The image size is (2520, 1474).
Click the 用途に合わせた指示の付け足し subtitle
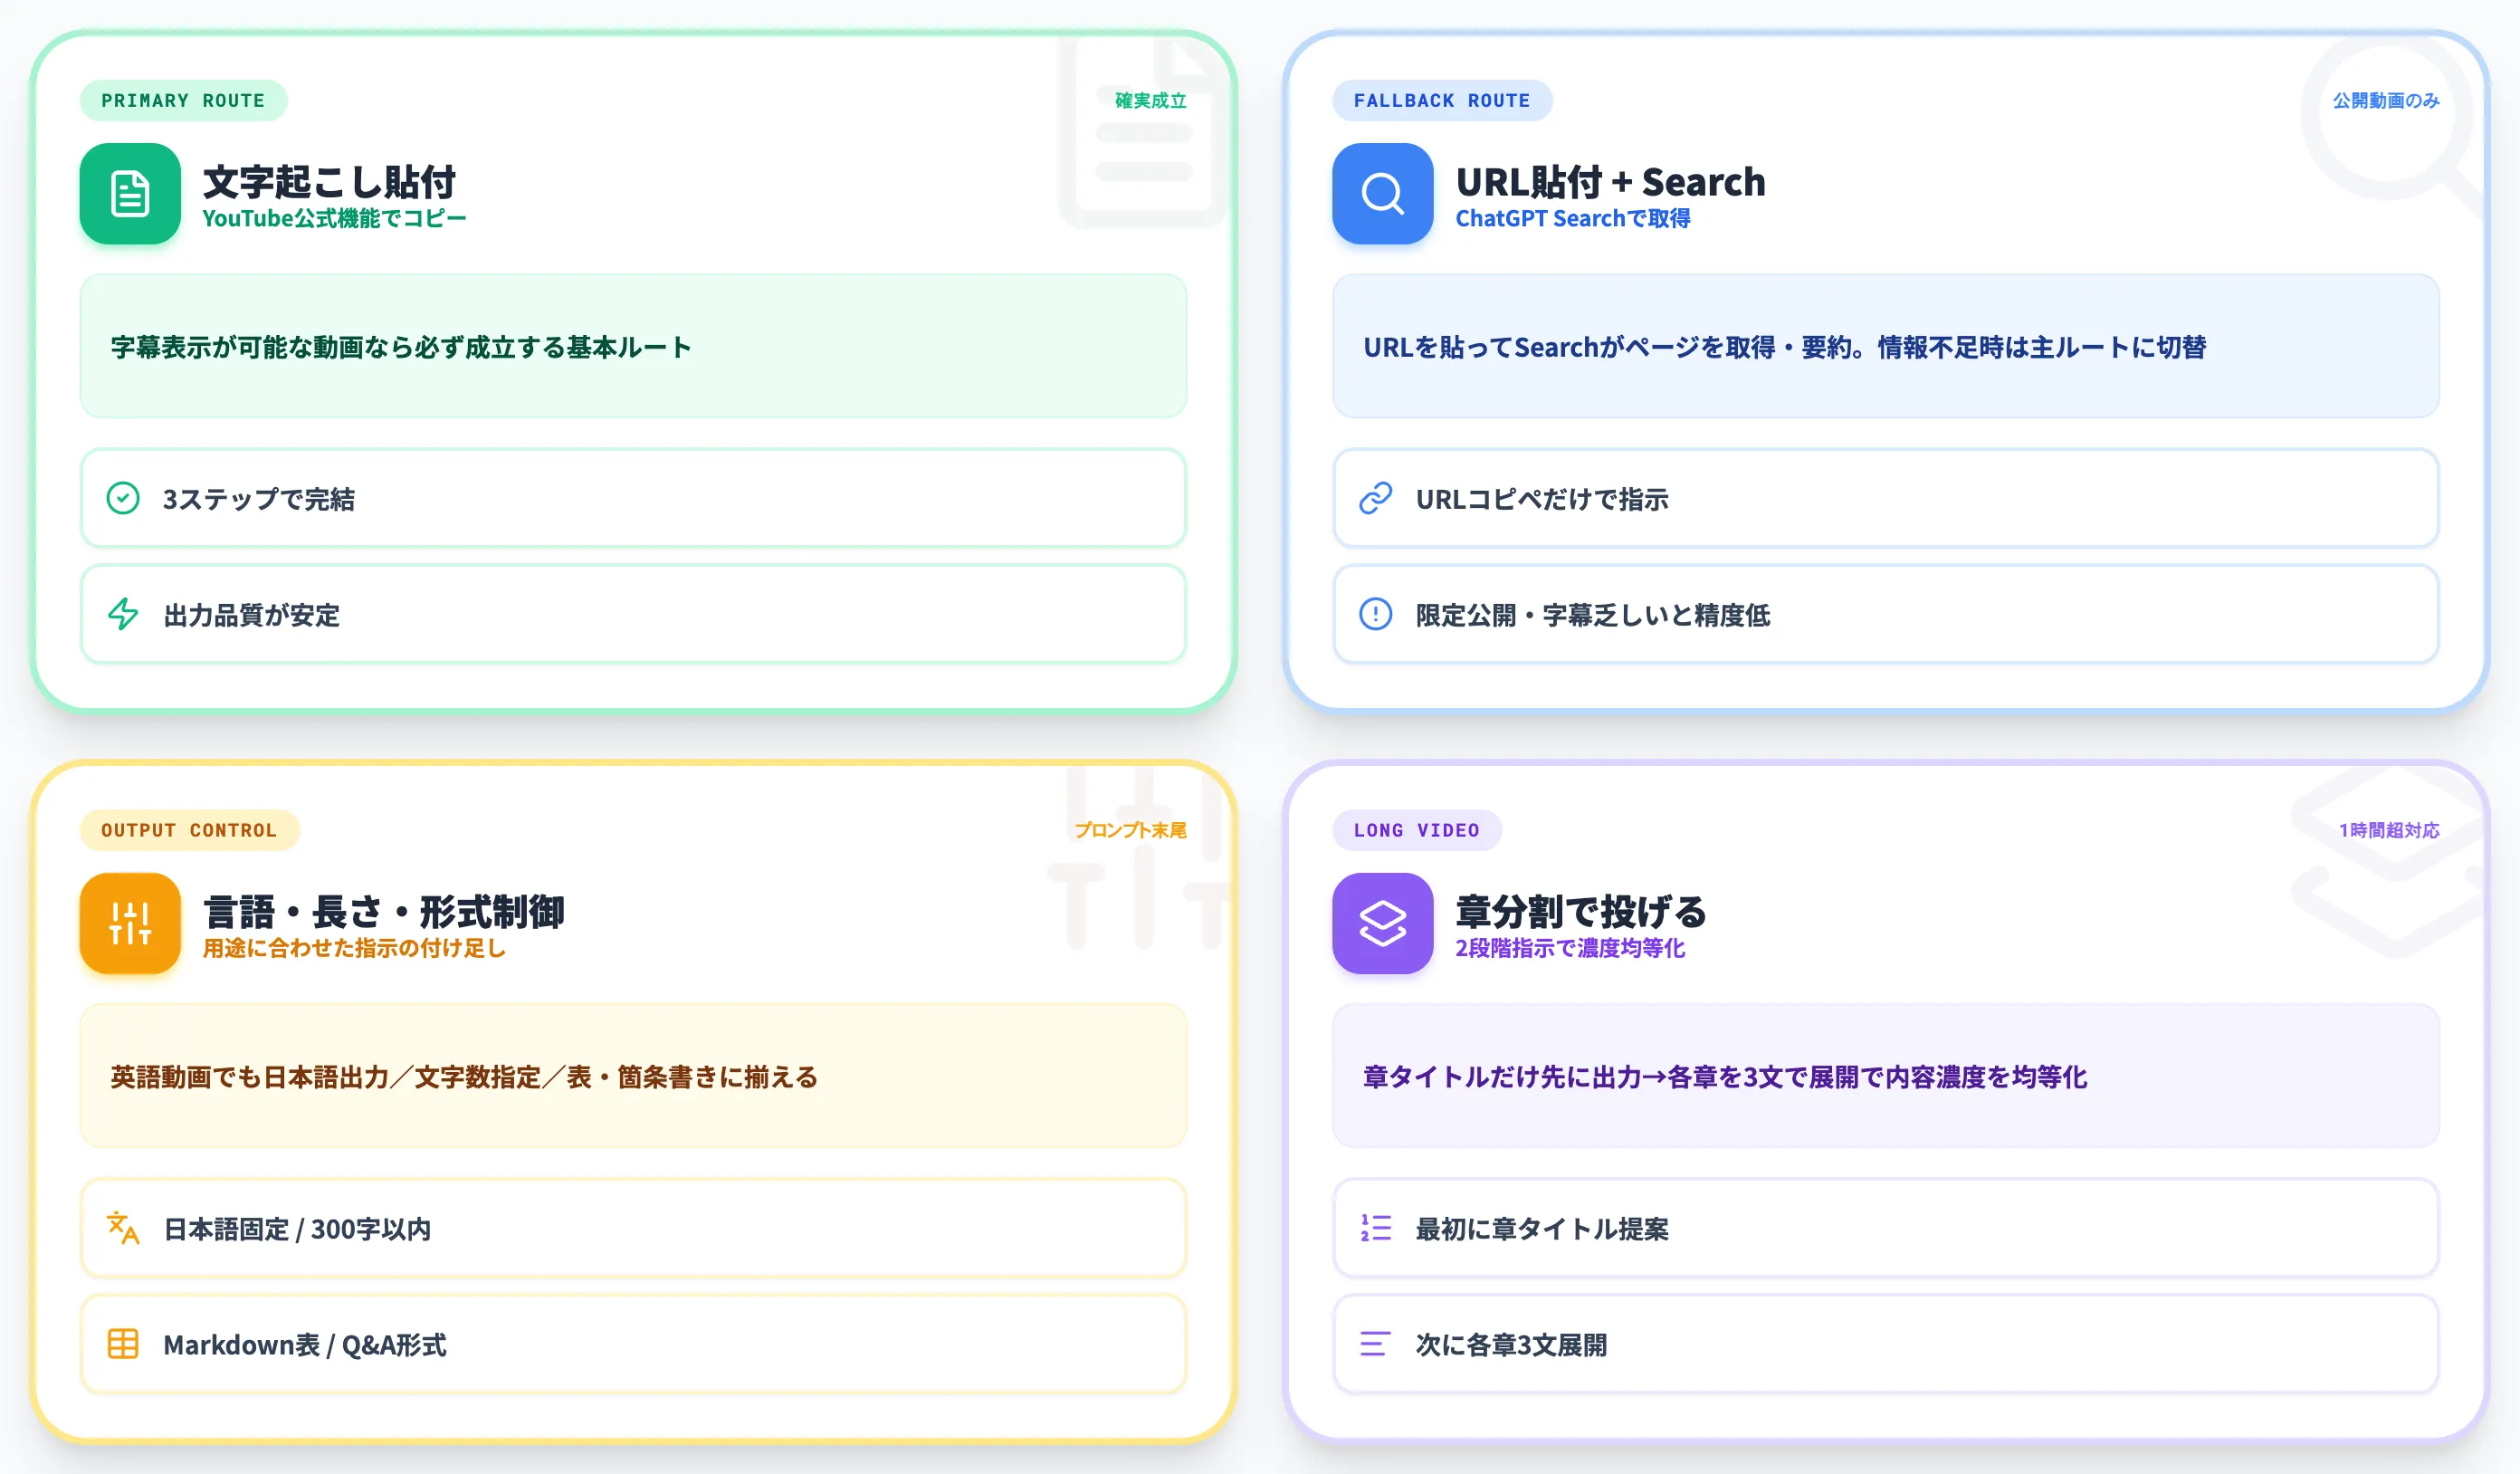coord(354,948)
